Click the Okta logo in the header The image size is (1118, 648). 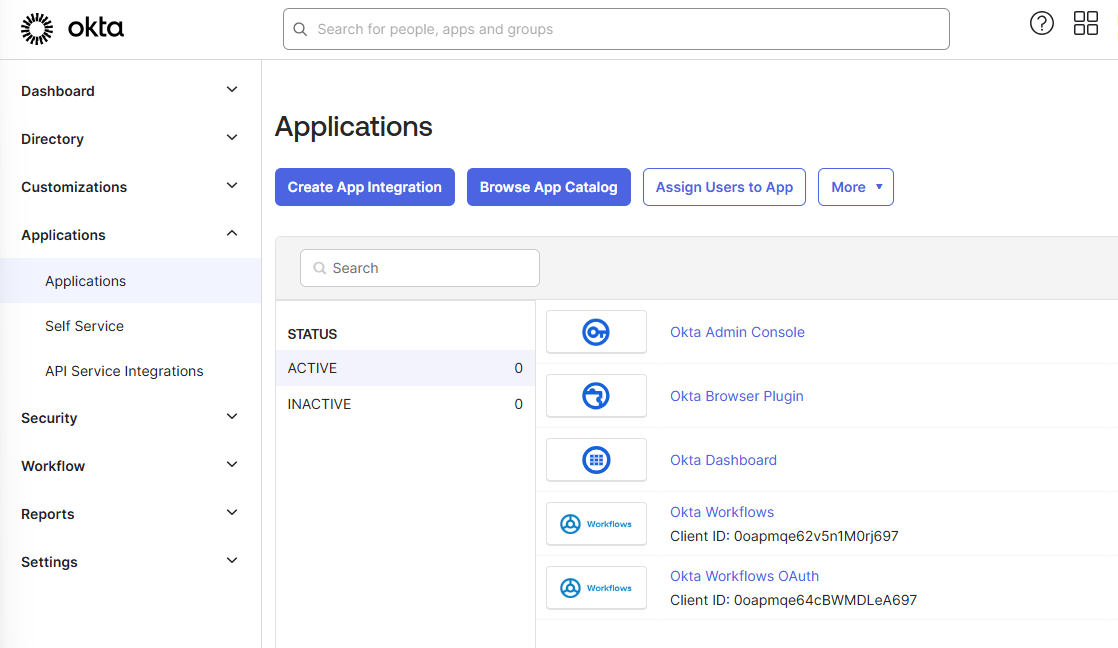click(x=72, y=29)
